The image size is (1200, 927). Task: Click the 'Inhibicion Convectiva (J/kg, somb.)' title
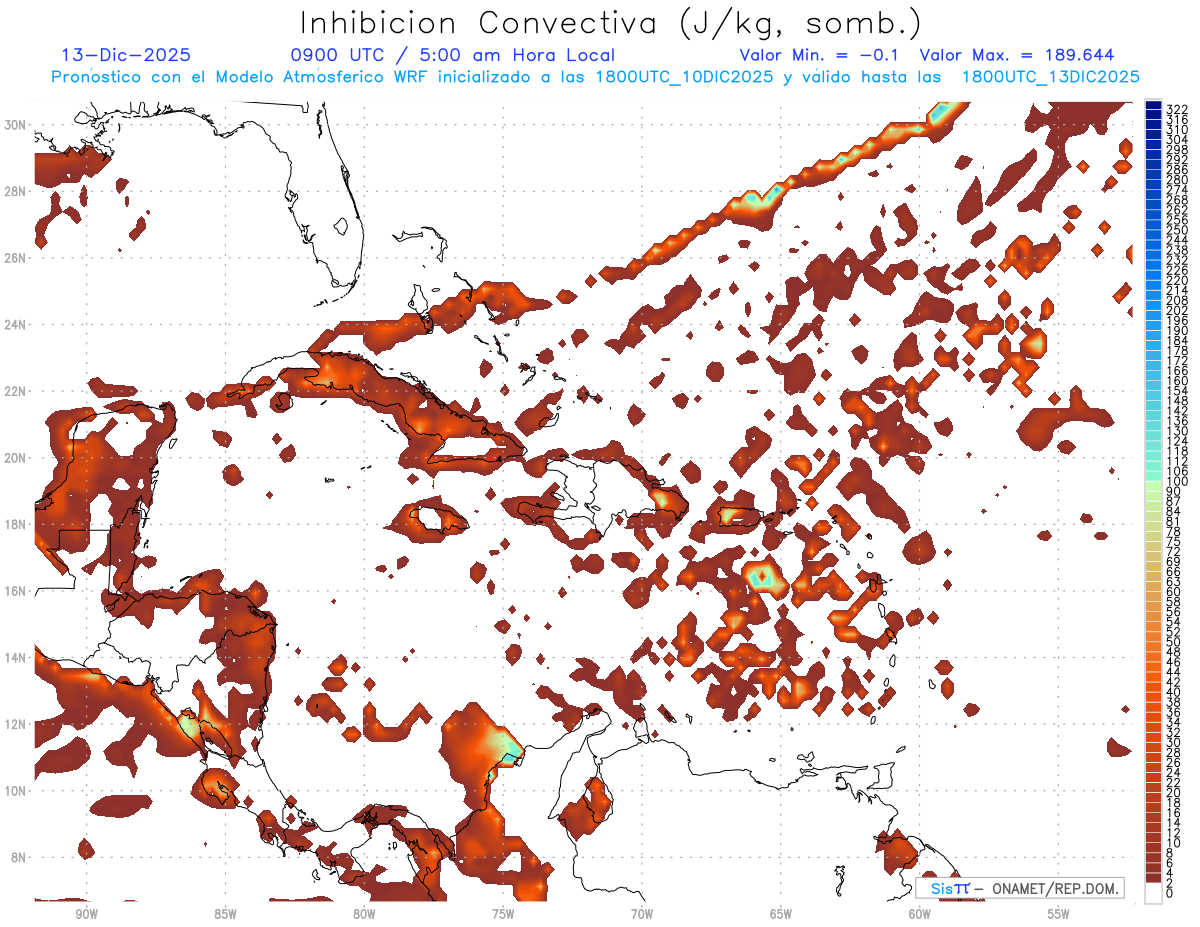(x=611, y=23)
